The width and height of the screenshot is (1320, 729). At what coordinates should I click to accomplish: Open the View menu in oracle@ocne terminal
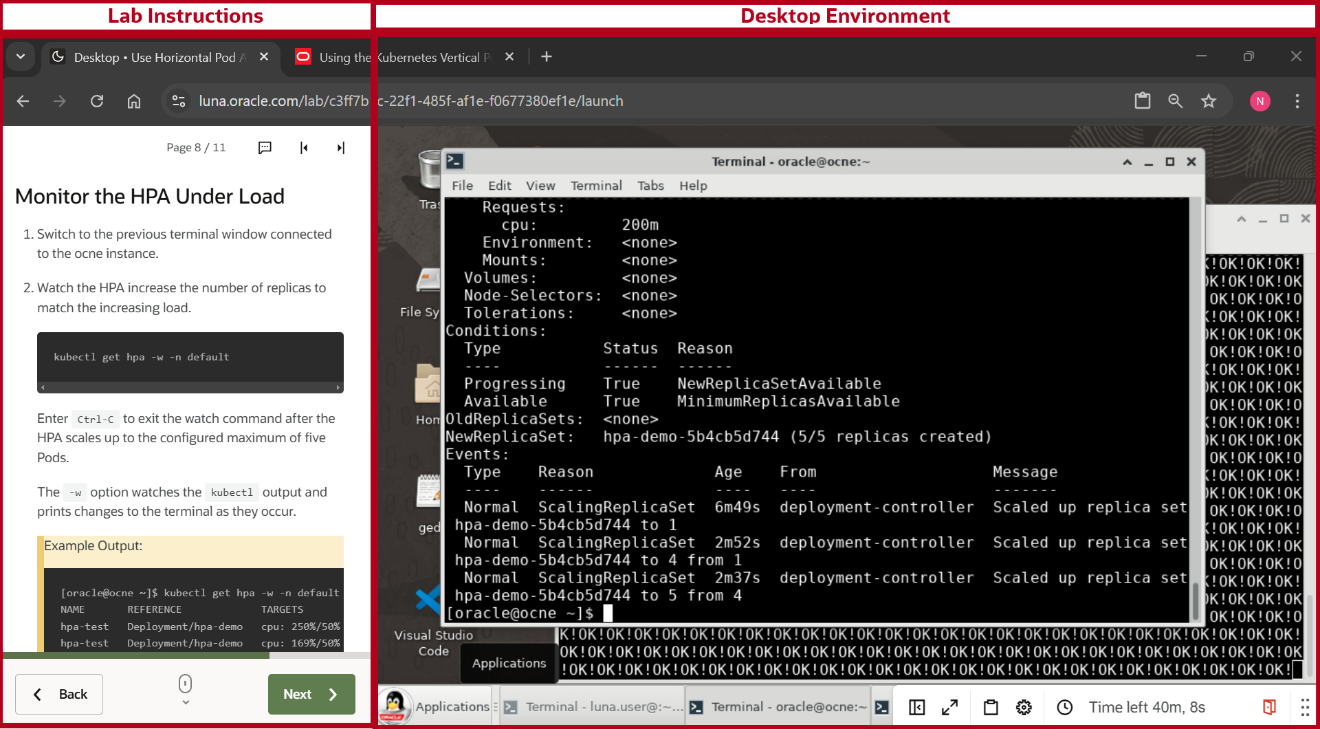(x=540, y=185)
